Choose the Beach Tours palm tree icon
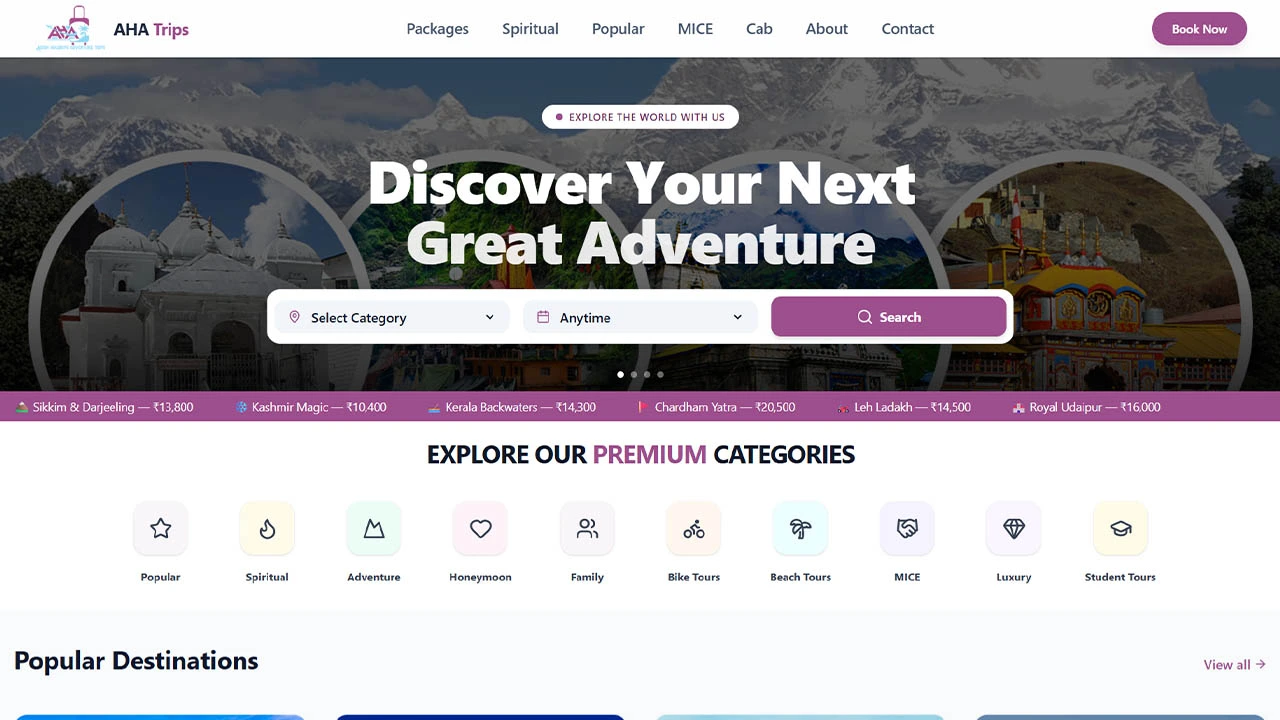 800,528
